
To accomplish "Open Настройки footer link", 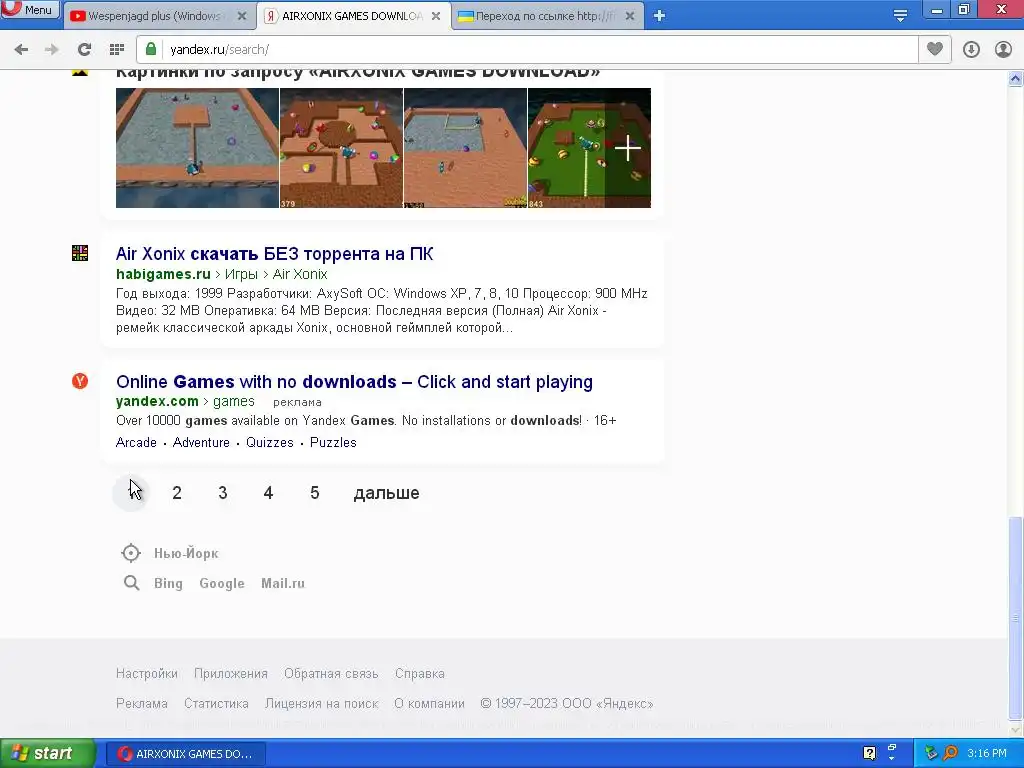I will click(147, 673).
